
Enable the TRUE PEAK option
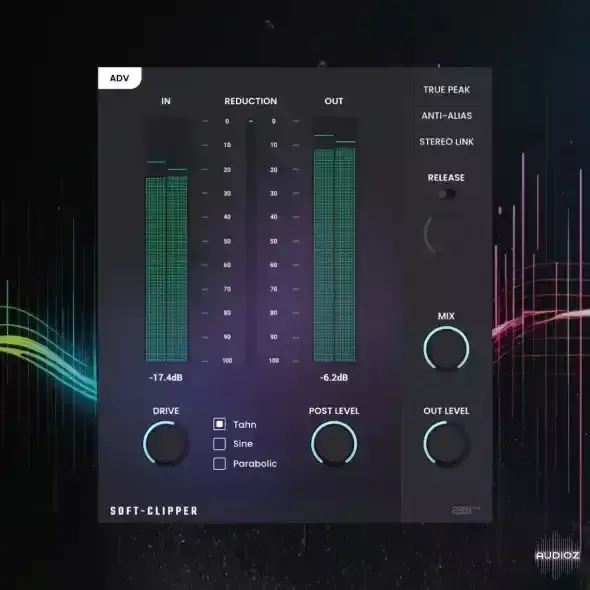point(446,90)
